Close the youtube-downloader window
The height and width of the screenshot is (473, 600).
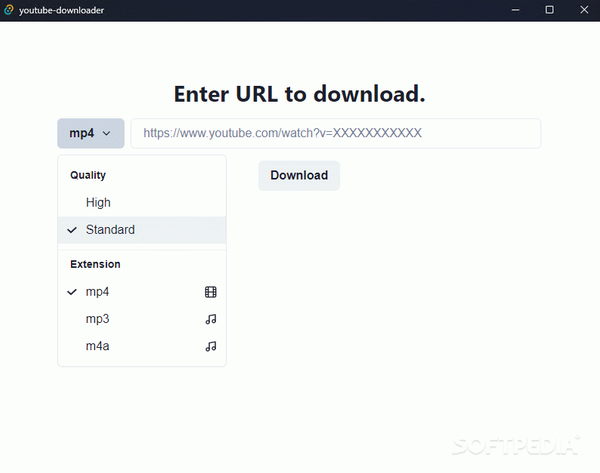[x=584, y=10]
